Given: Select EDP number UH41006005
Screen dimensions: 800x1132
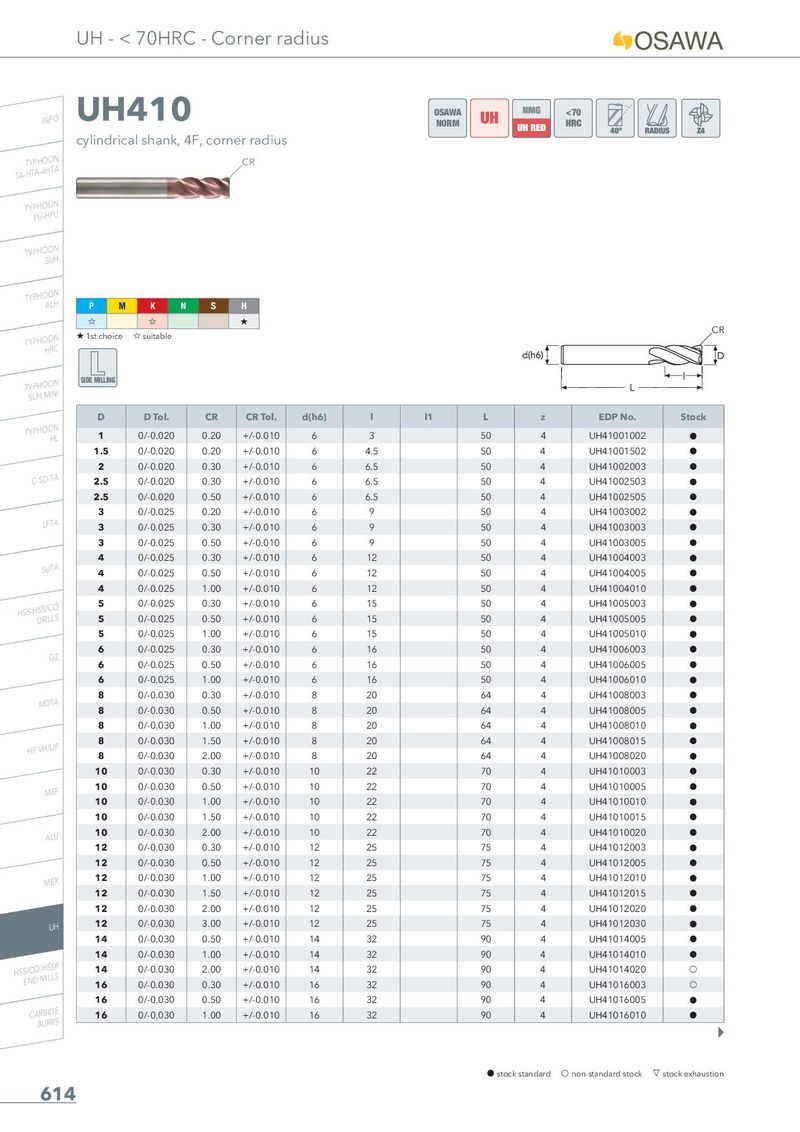Looking at the screenshot, I should pos(617,664).
